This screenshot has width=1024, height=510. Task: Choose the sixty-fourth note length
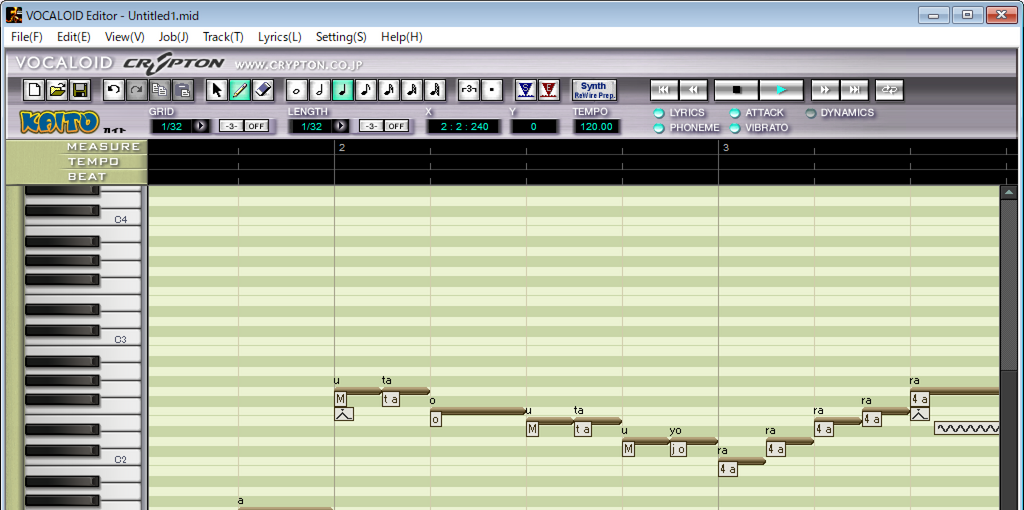[435, 89]
